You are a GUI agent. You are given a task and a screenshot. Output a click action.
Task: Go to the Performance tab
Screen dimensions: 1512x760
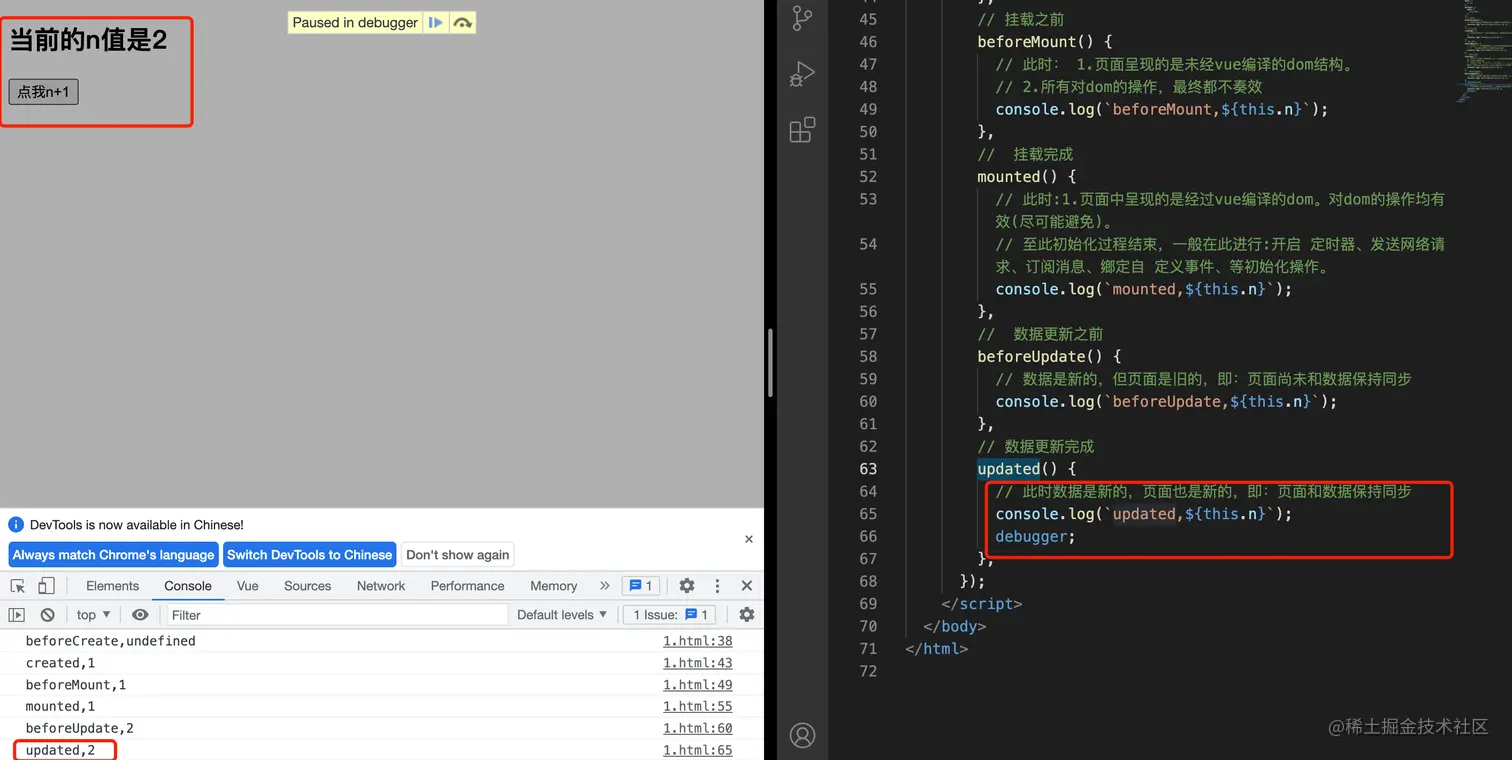pyautogui.click(x=468, y=586)
